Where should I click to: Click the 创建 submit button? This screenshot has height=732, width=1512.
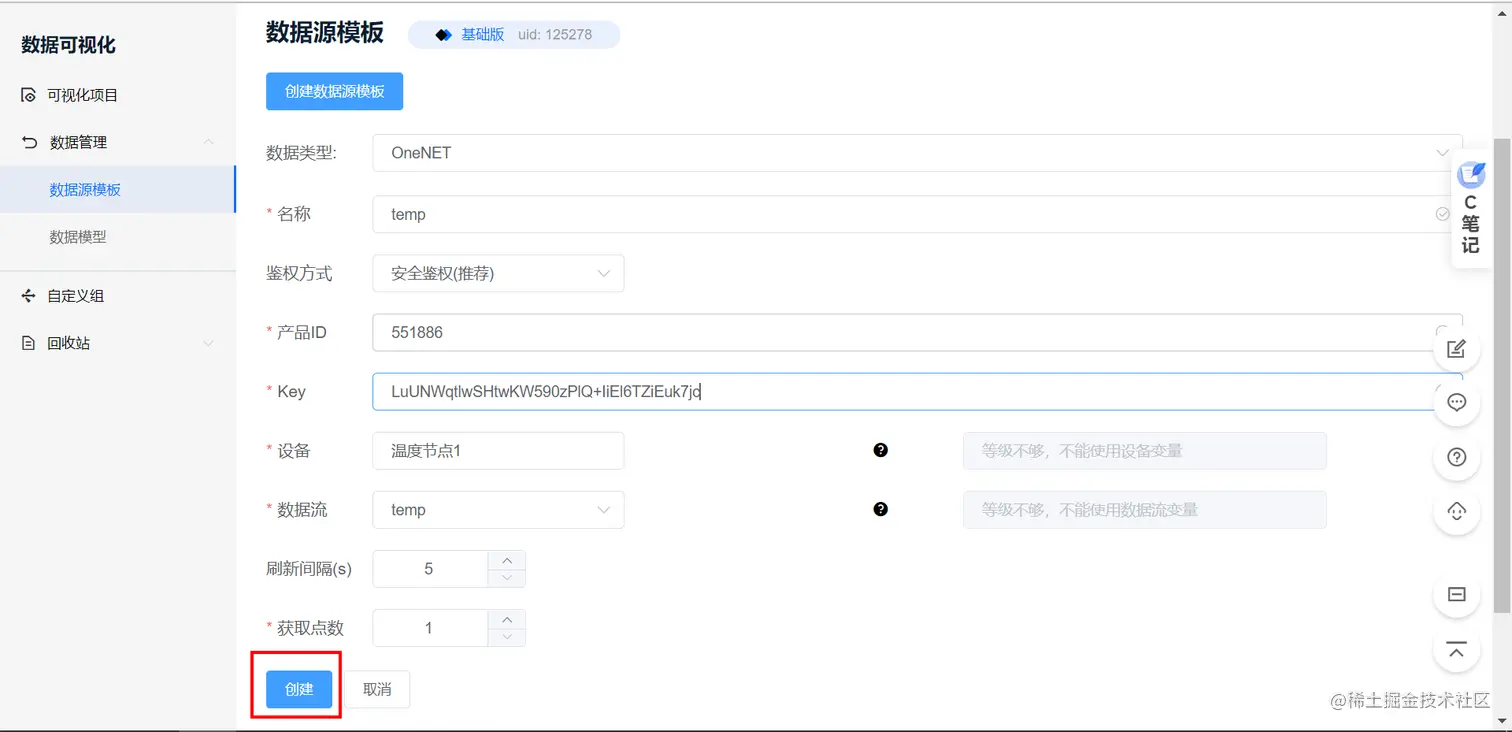[299, 689]
